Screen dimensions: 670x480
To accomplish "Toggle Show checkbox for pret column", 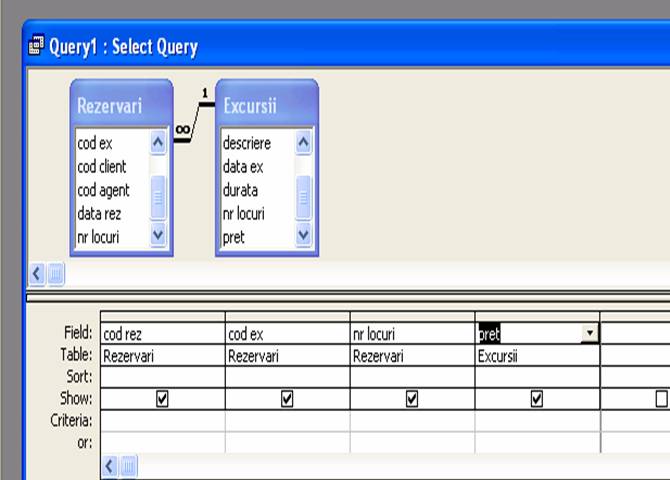I will point(537,399).
